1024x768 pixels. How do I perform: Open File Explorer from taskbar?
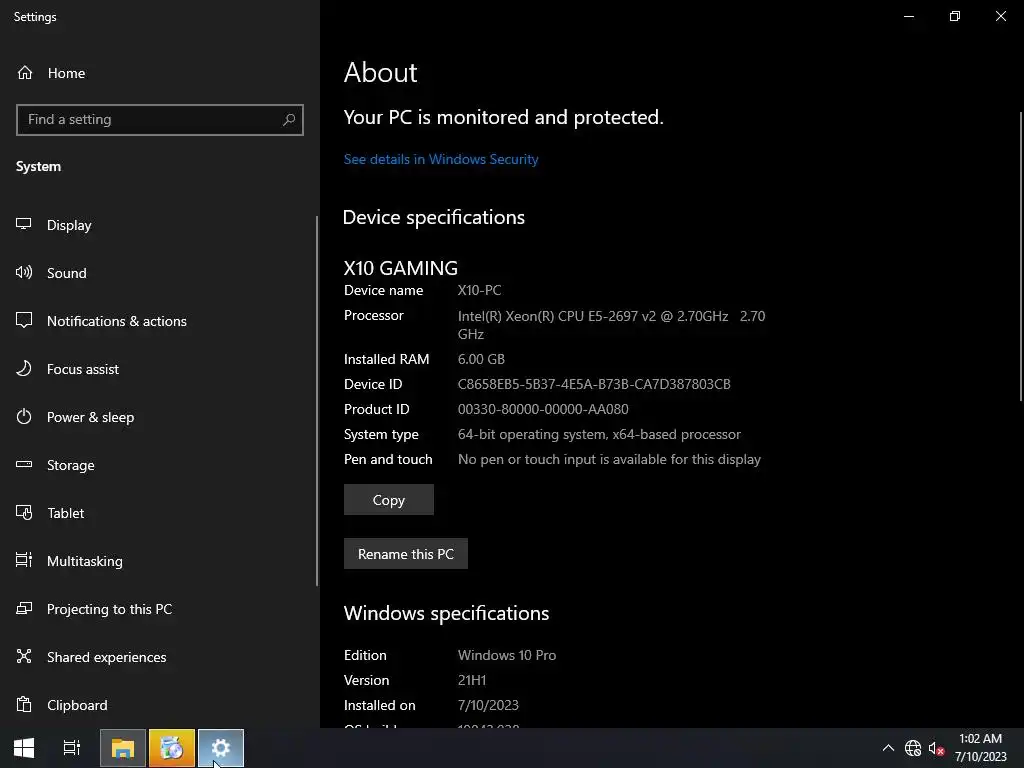(x=123, y=748)
